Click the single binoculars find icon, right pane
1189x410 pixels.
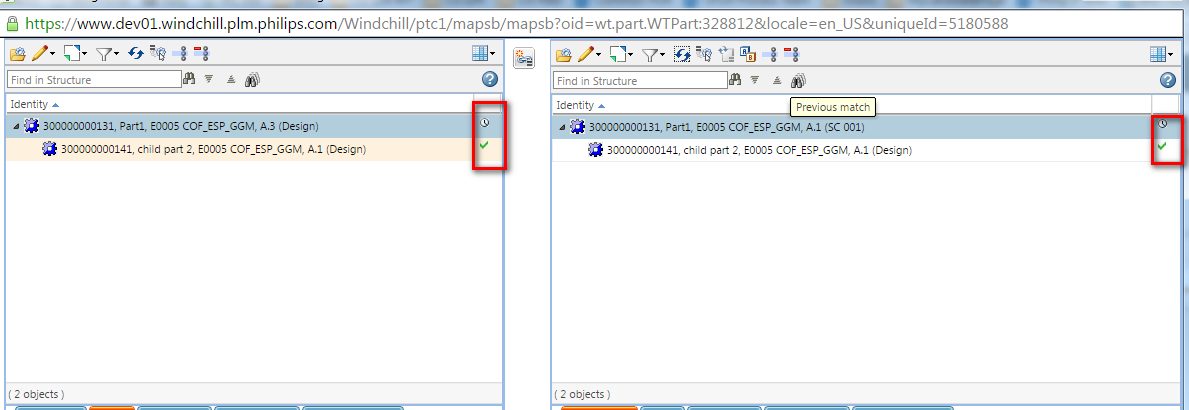pyautogui.click(x=735, y=79)
